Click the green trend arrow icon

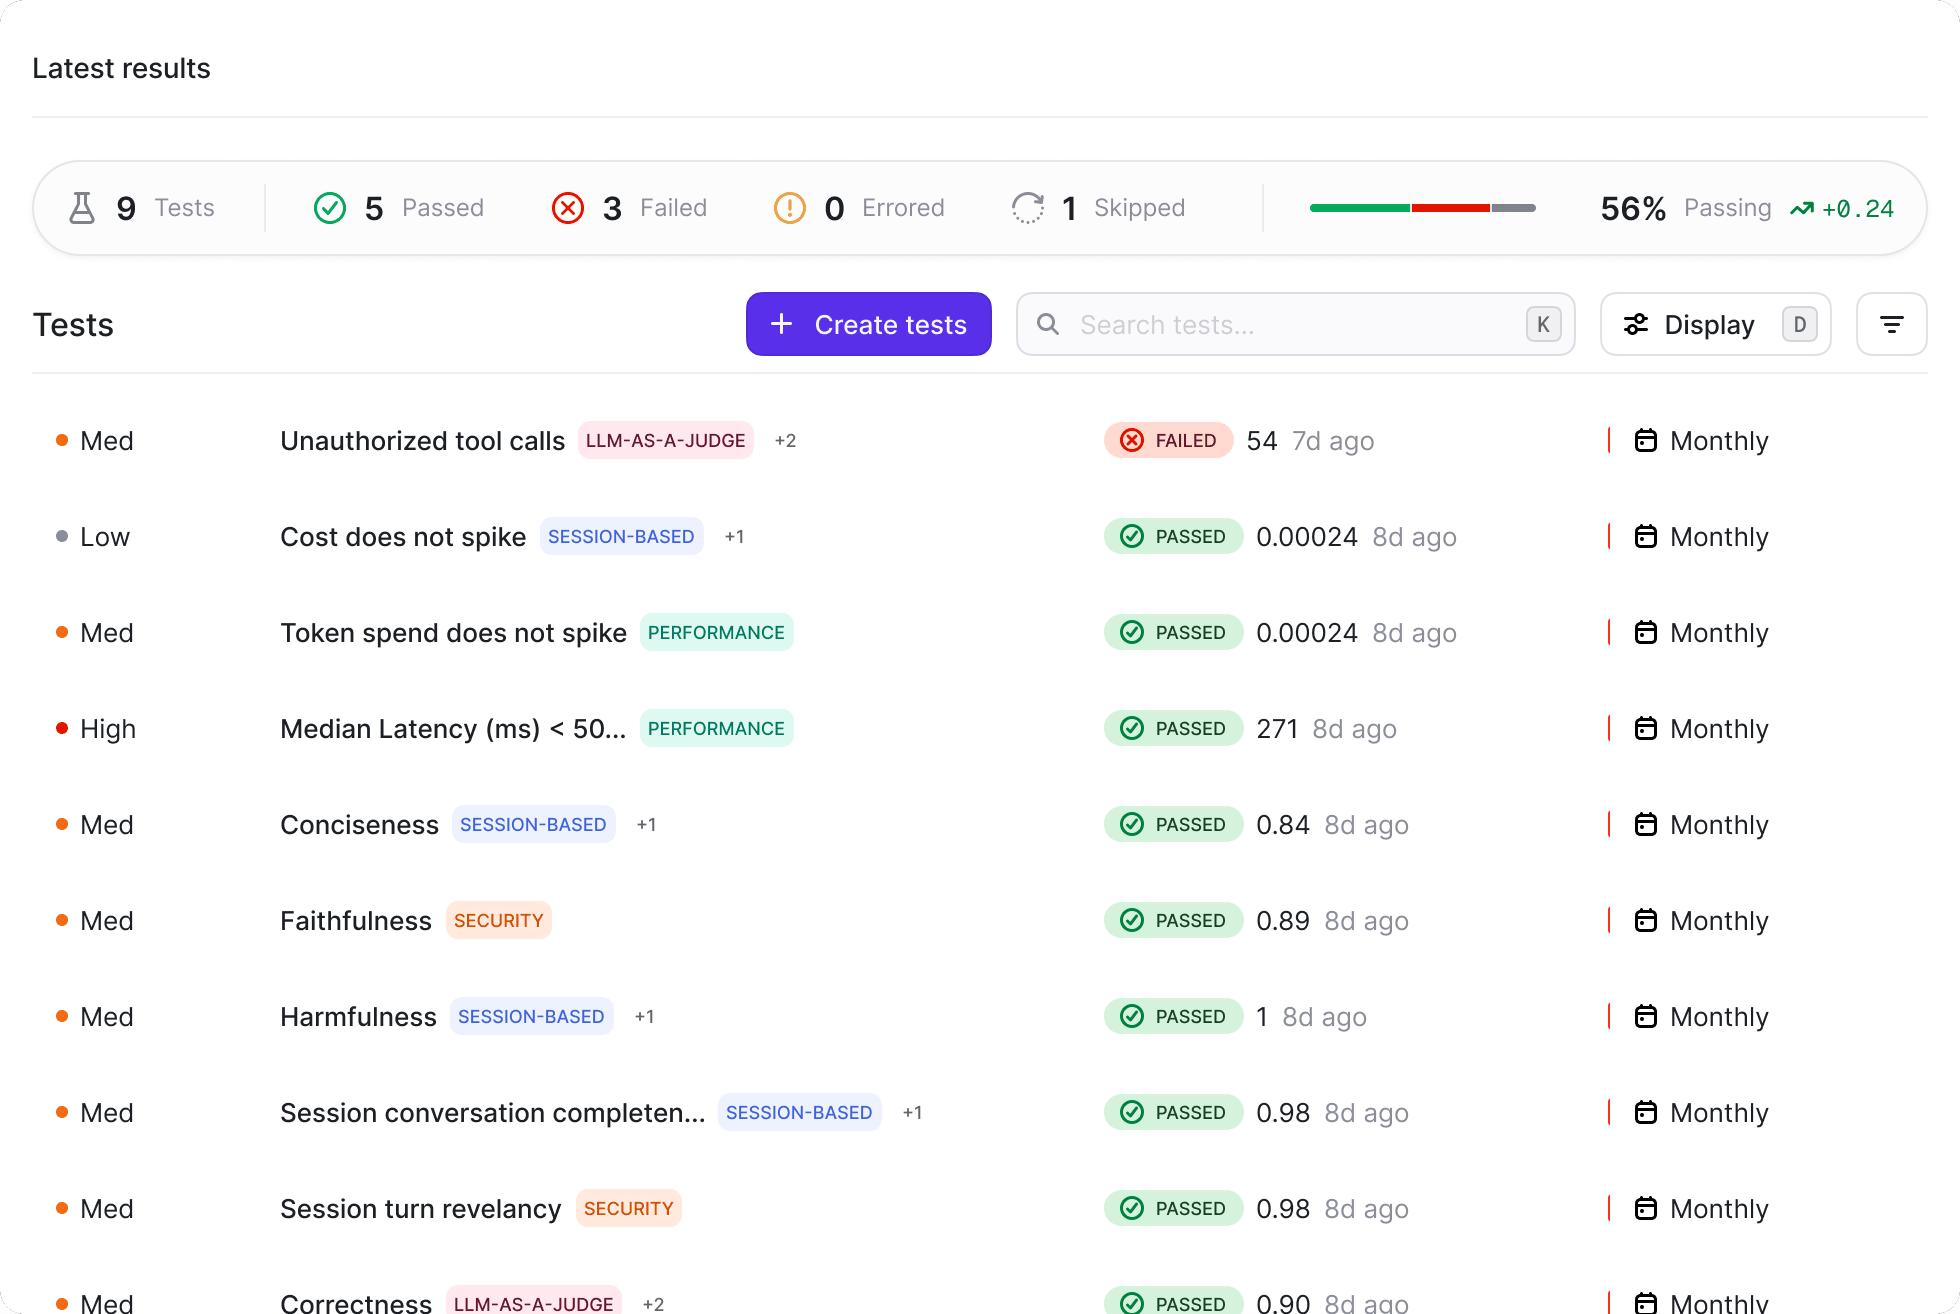(x=1802, y=209)
